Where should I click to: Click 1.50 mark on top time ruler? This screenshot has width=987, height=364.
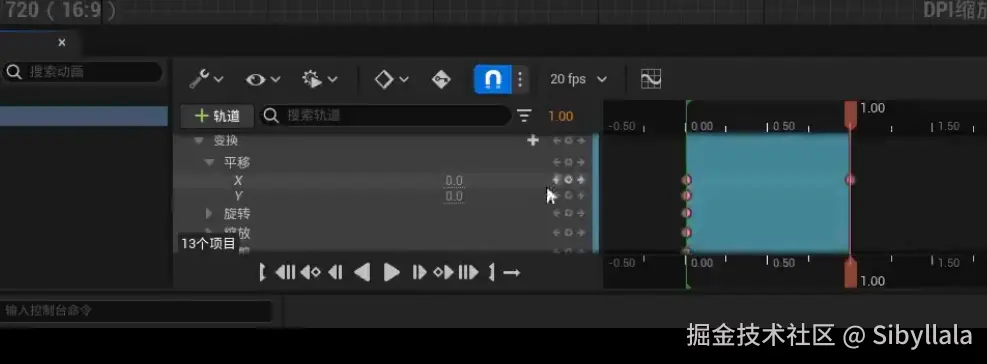(948, 126)
